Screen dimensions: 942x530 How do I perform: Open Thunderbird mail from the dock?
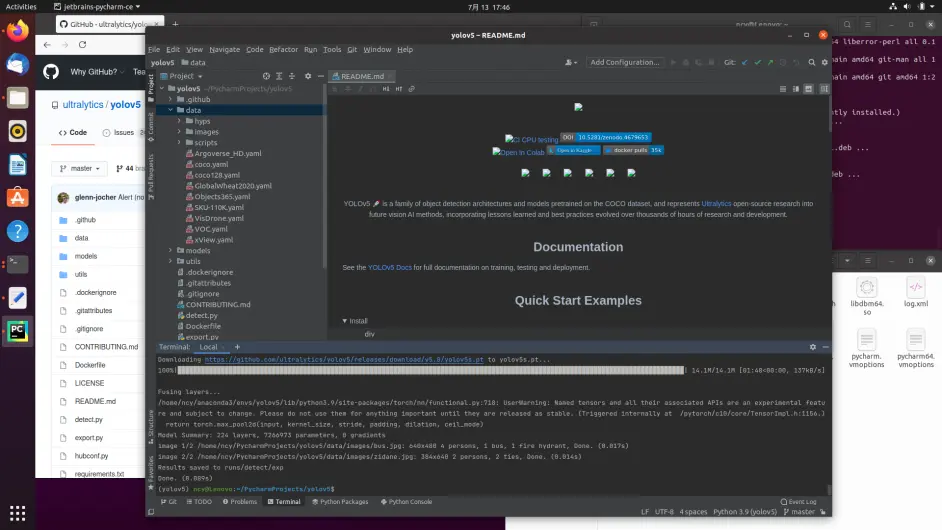[17, 64]
